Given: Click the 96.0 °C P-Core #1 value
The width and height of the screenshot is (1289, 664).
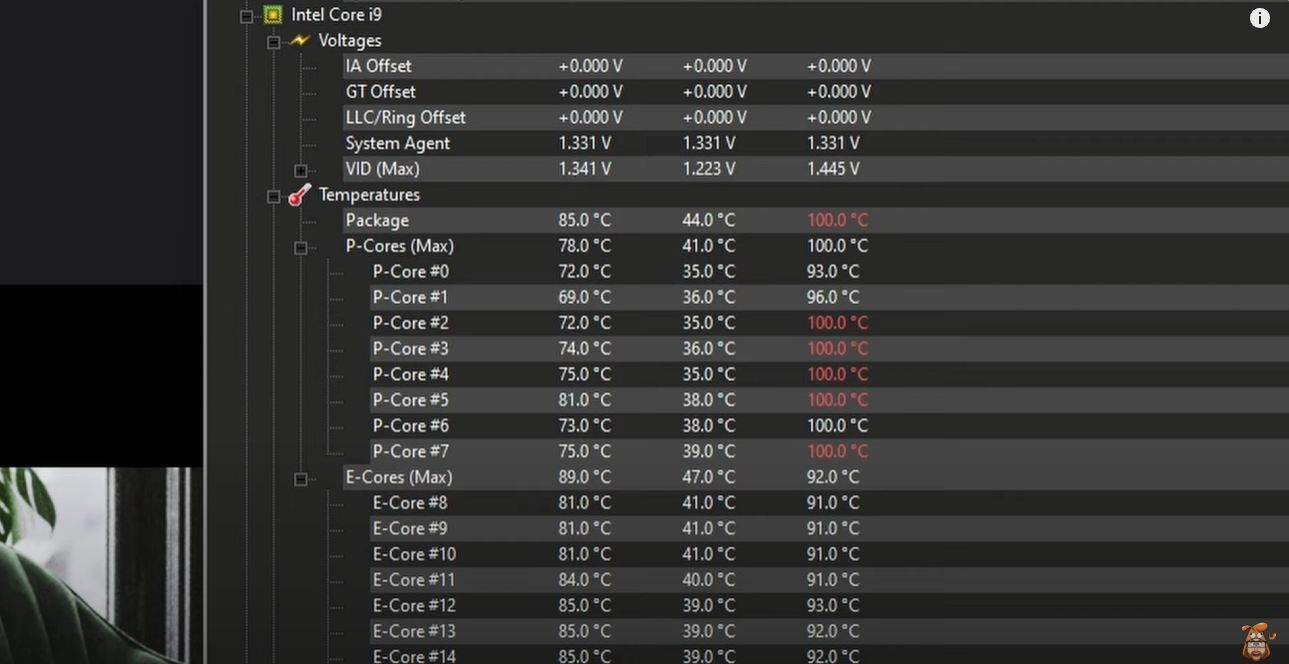Looking at the screenshot, I should coord(832,297).
